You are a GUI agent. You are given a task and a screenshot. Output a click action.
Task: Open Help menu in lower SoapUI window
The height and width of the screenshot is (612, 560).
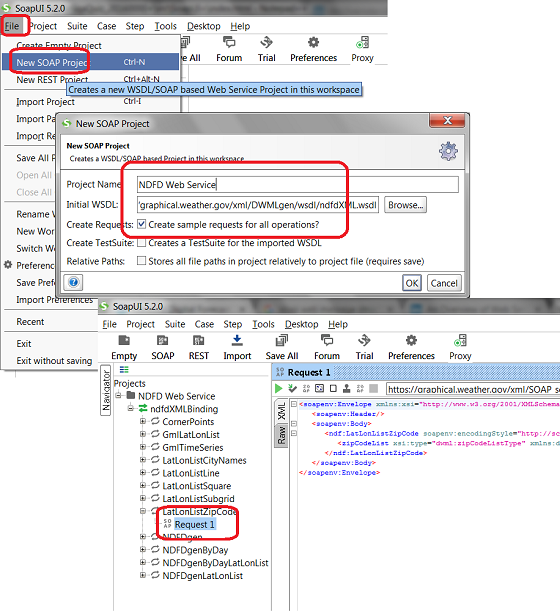338,324
